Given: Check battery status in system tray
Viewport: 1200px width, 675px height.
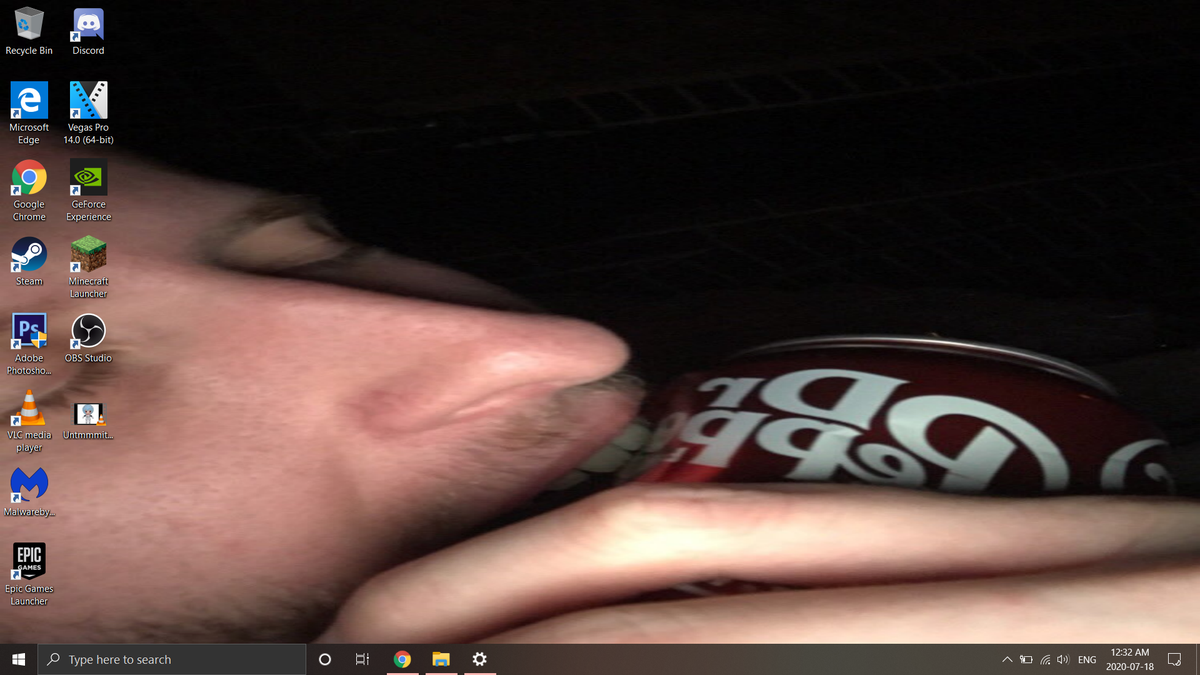Looking at the screenshot, I should (1026, 660).
